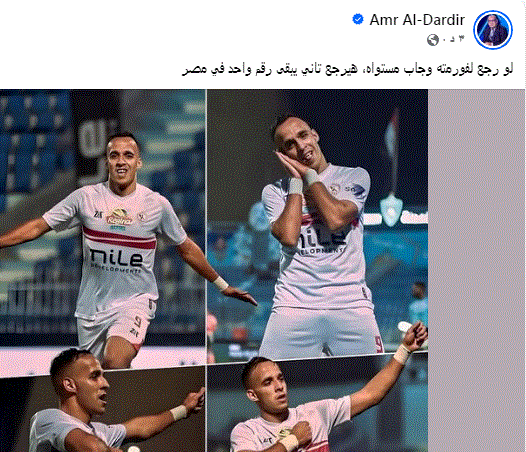Click the post timestamp beside the globe
This screenshot has width=526, height=452.
453,39
